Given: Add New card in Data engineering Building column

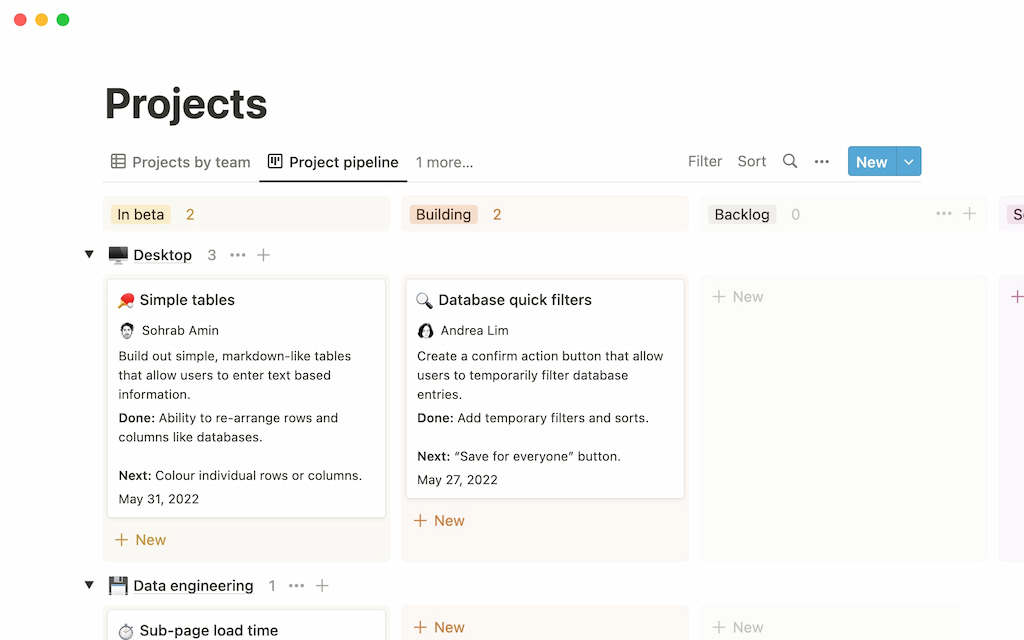Looking at the screenshot, I should click(439, 627).
